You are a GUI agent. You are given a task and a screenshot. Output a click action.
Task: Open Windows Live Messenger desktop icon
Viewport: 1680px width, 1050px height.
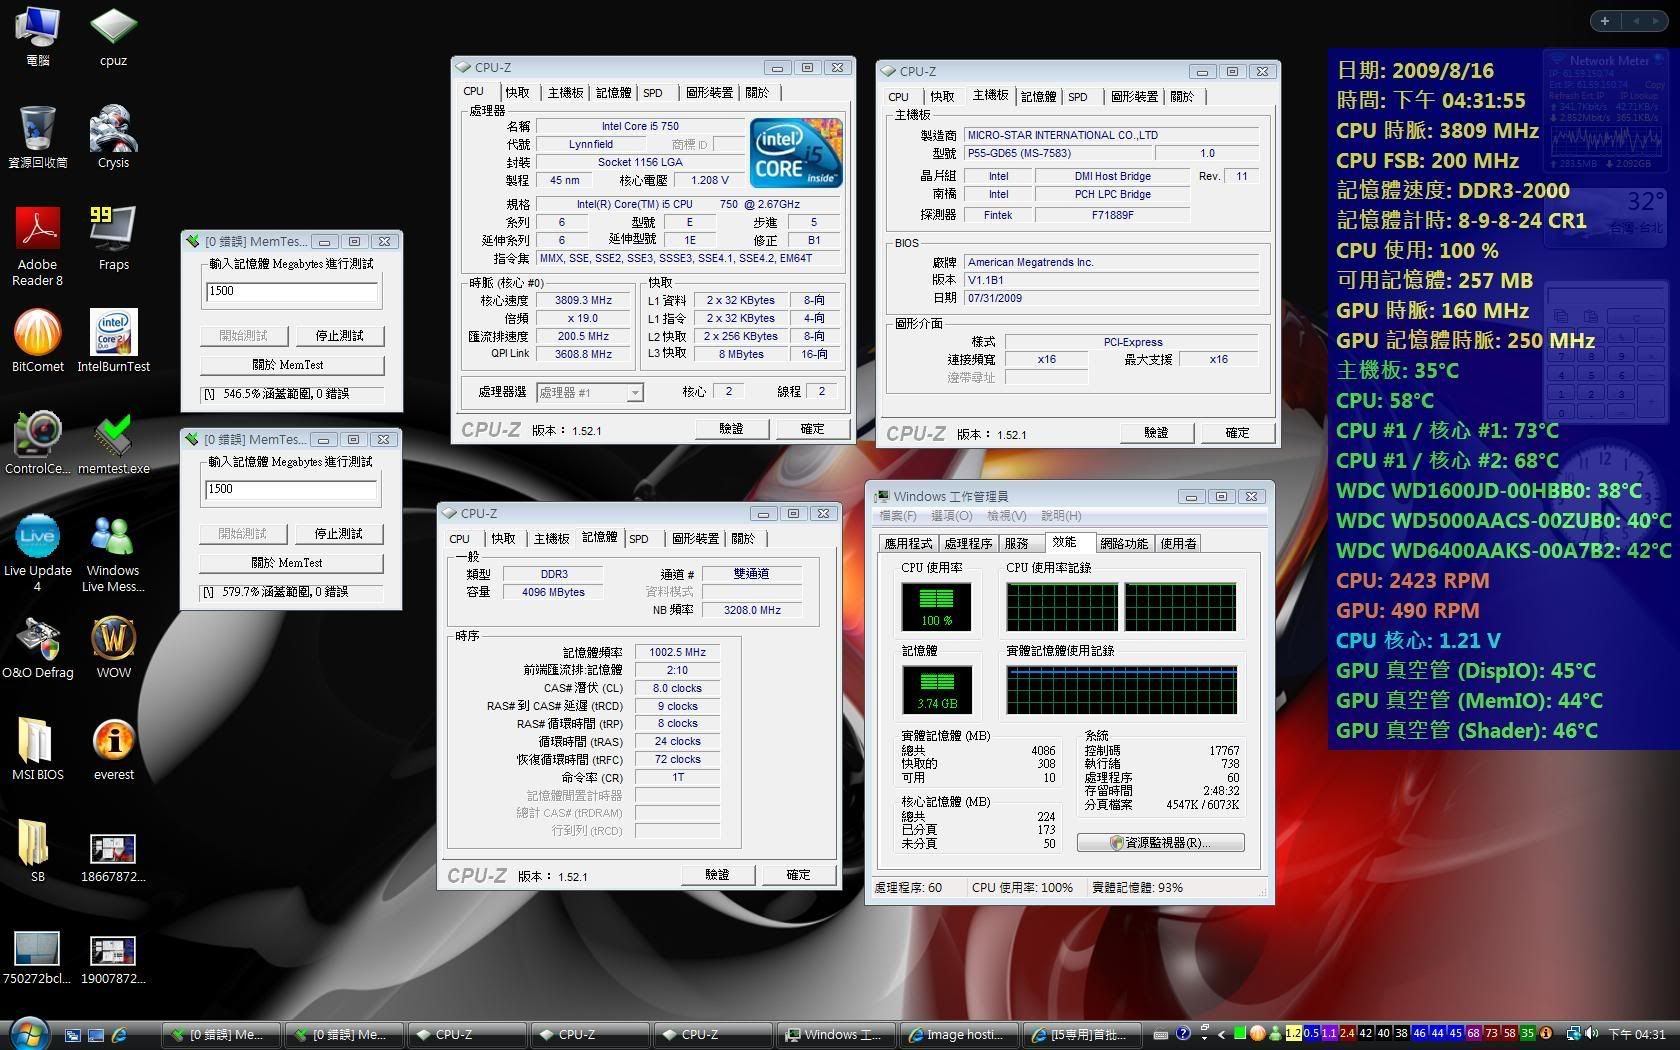point(113,553)
